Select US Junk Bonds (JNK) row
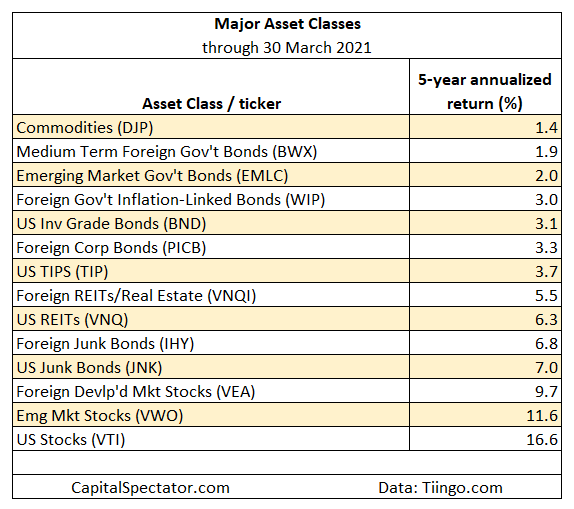 287,367
